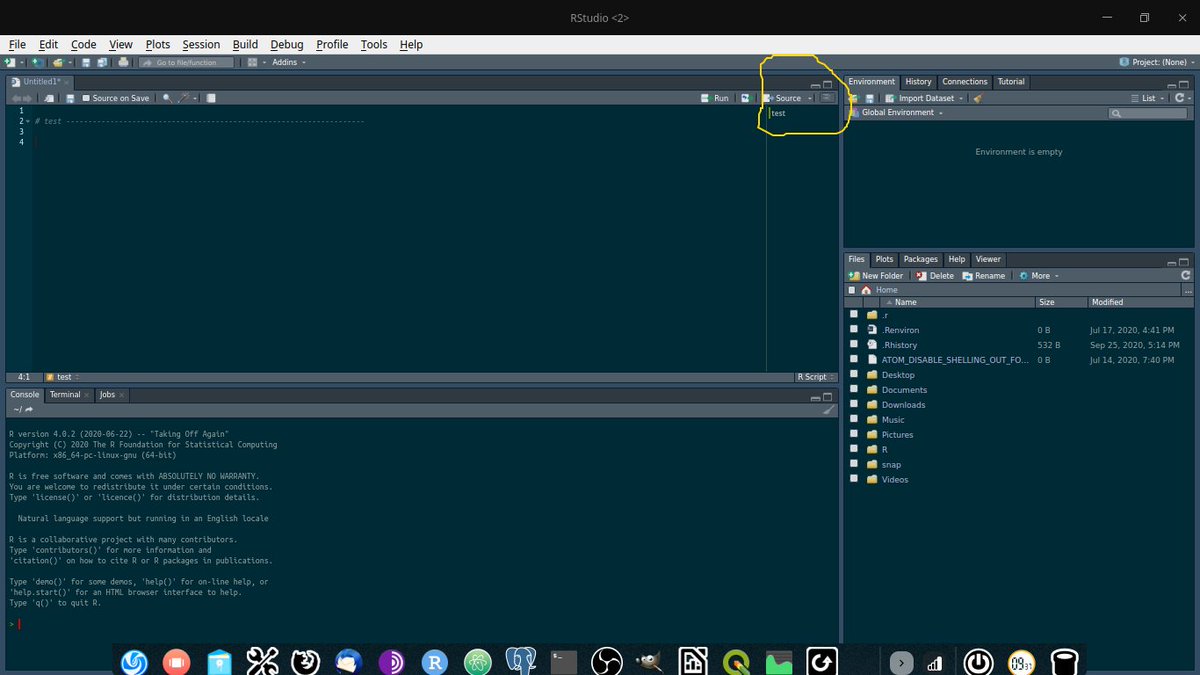
Task: Toggle the Source on Save checkbox
Action: (x=86, y=98)
